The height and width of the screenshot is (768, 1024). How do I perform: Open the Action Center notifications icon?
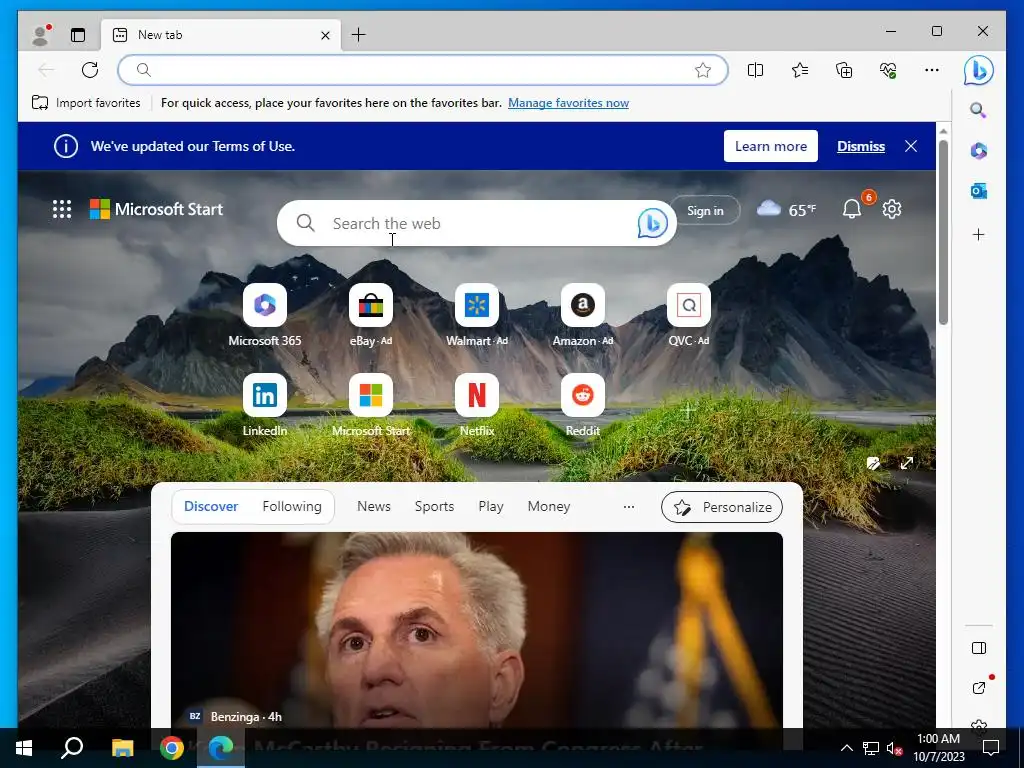click(x=991, y=748)
